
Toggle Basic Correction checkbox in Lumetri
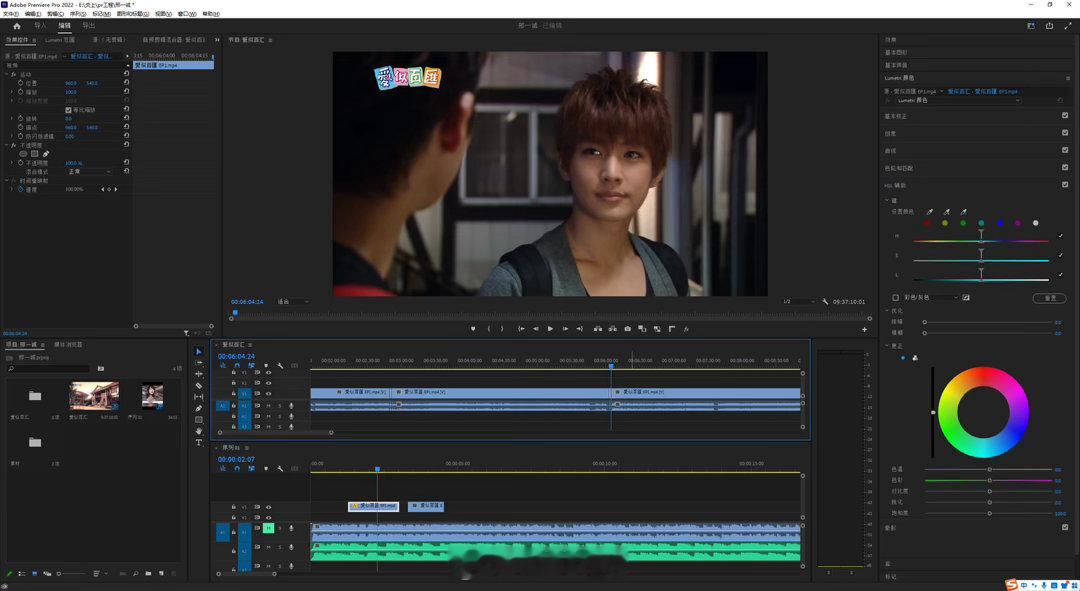coord(1065,115)
